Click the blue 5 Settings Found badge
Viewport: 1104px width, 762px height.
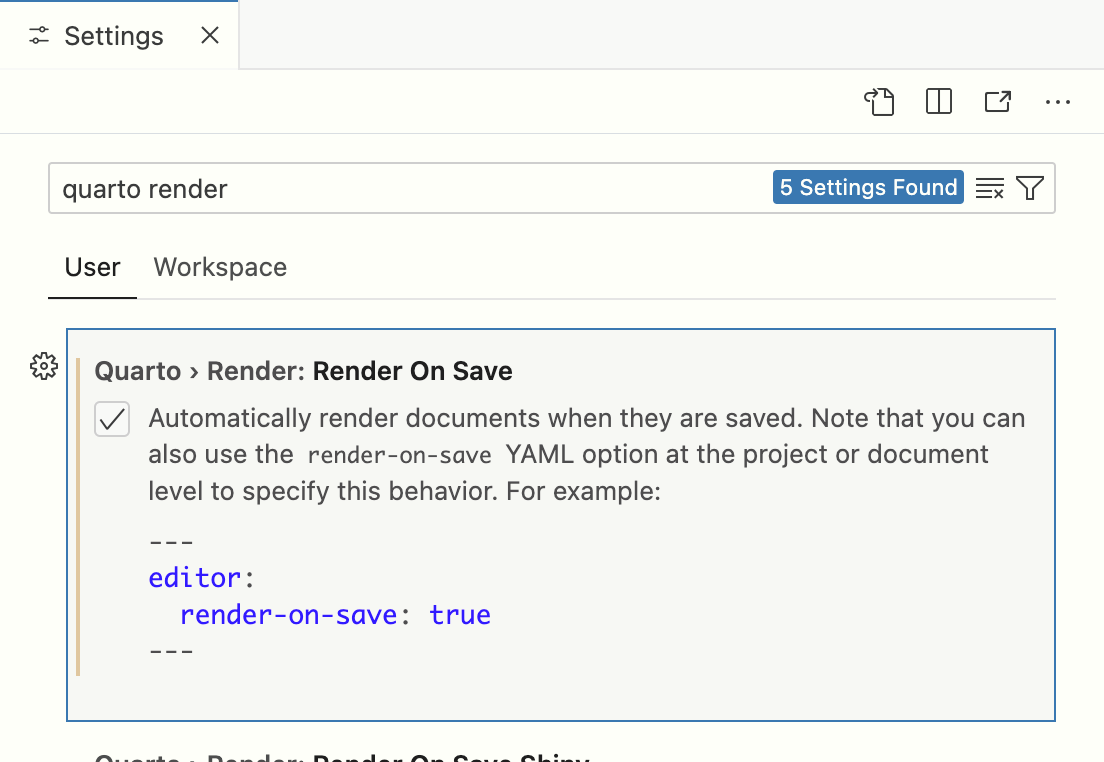tap(868, 187)
